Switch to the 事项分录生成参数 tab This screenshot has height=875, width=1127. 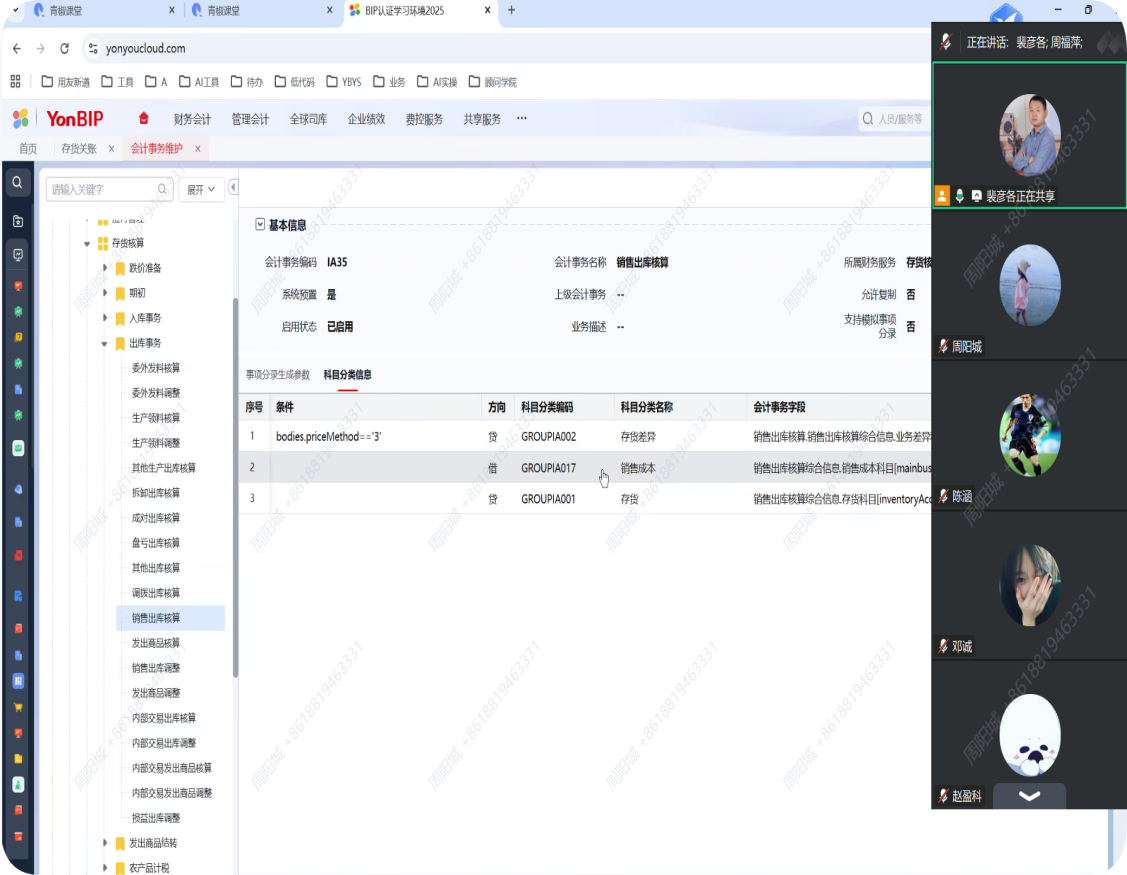pos(278,374)
